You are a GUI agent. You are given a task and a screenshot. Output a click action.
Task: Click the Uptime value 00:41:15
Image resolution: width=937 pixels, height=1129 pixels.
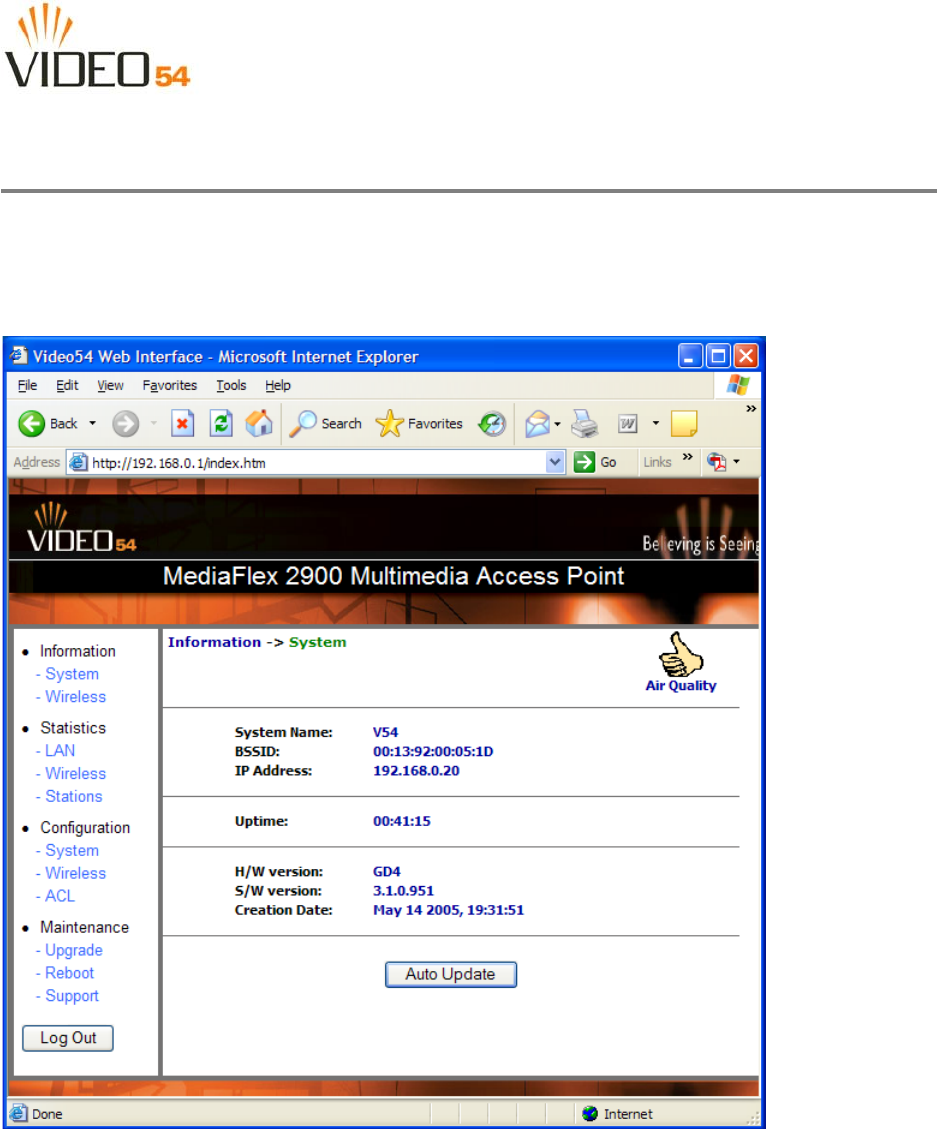(x=401, y=821)
